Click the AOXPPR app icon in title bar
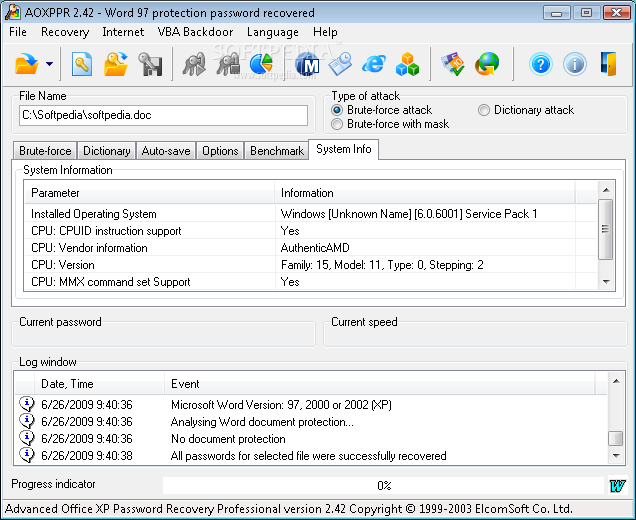 [13, 12]
